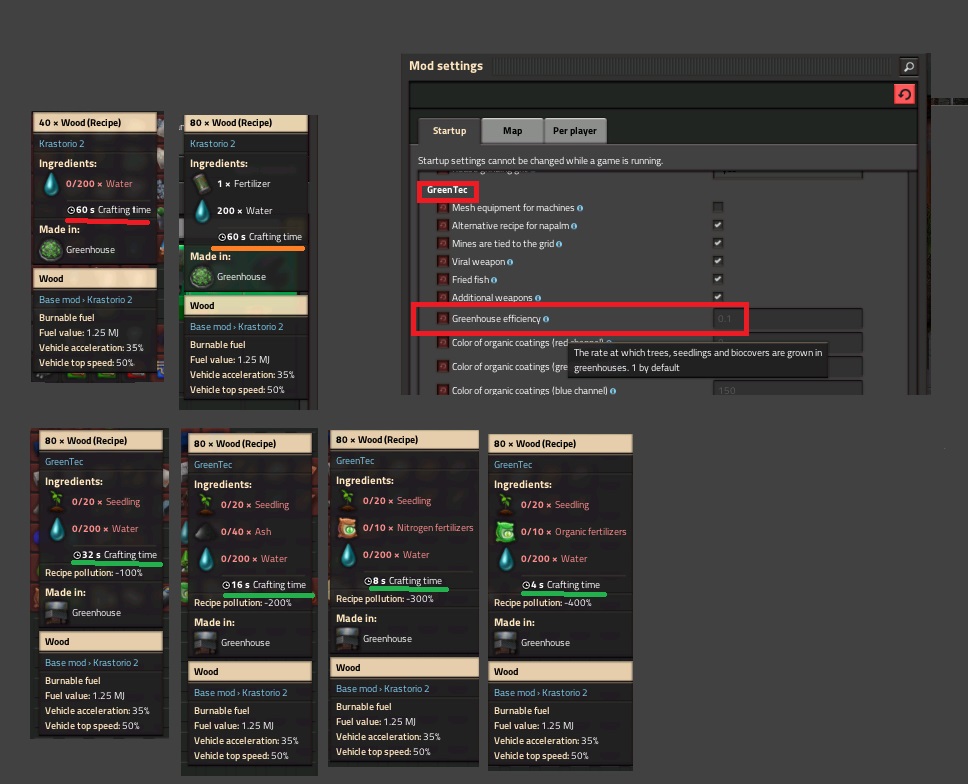The image size is (968, 784).
Task: Click '0/10 × Nitrogen fertilizers' text
Action: point(418,528)
